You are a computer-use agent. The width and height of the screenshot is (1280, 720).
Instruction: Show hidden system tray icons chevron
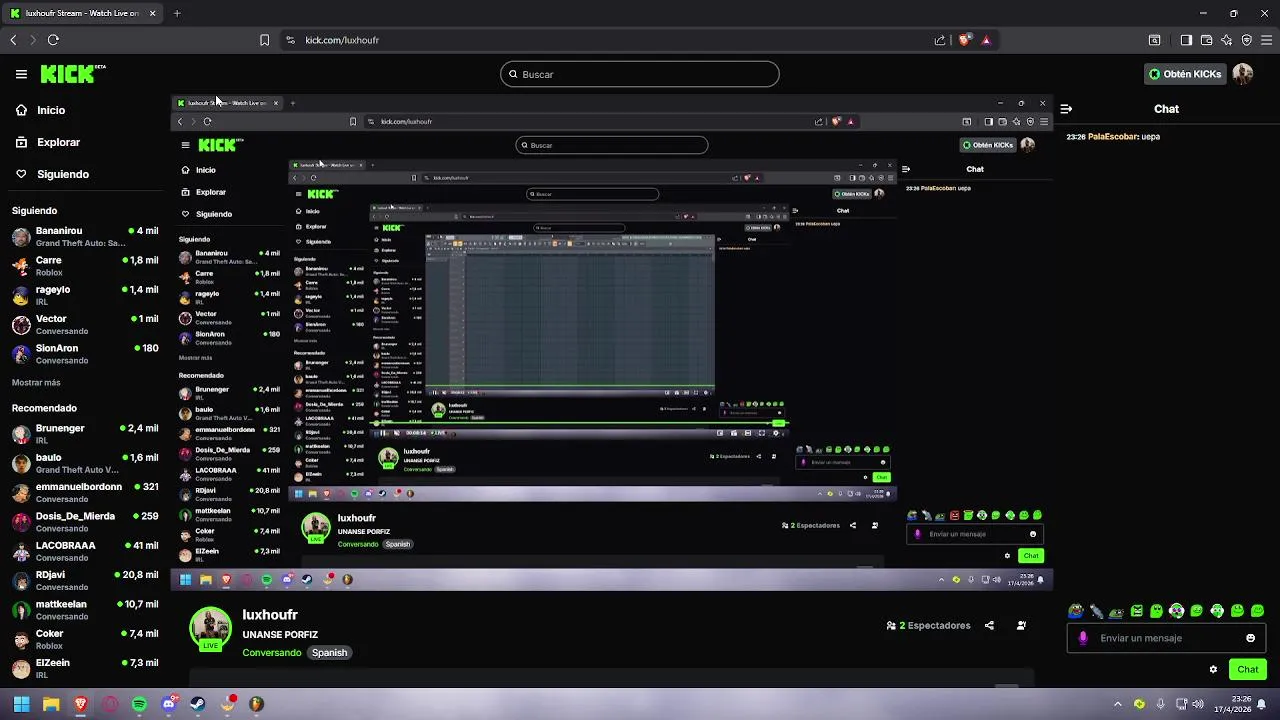[x=1118, y=704]
